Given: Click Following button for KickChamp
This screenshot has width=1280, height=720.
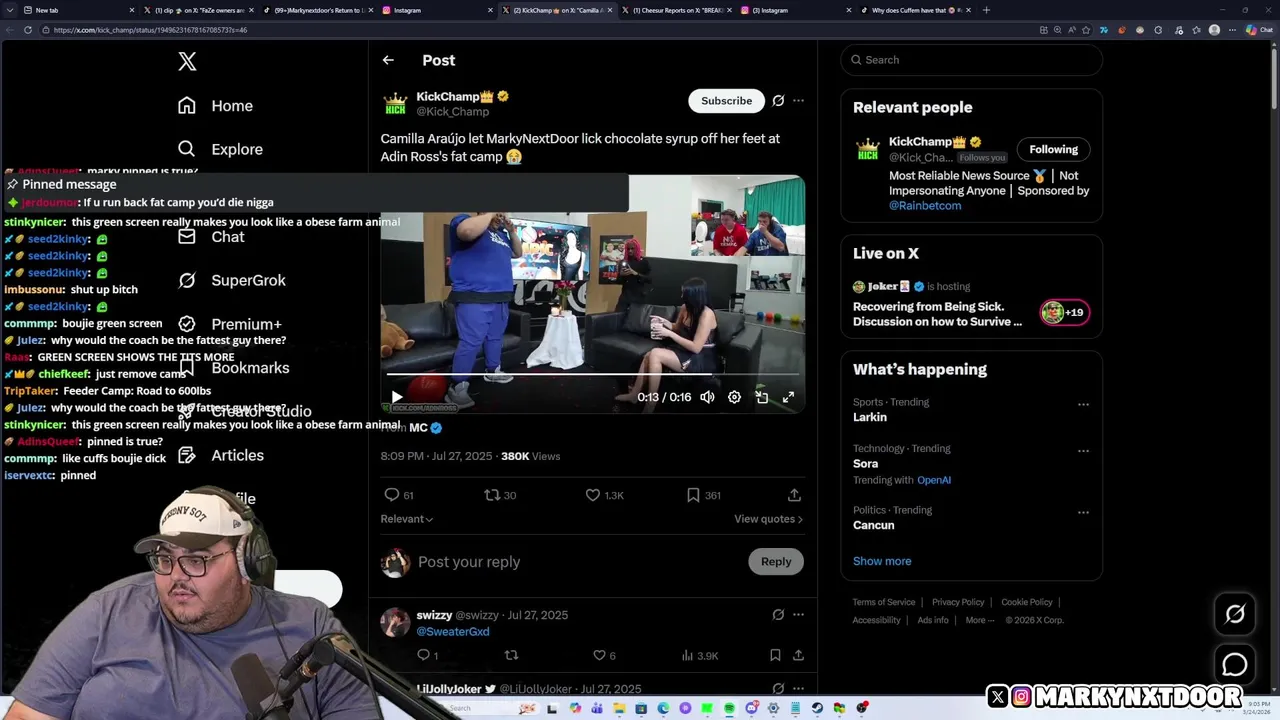Looking at the screenshot, I should tap(1053, 149).
